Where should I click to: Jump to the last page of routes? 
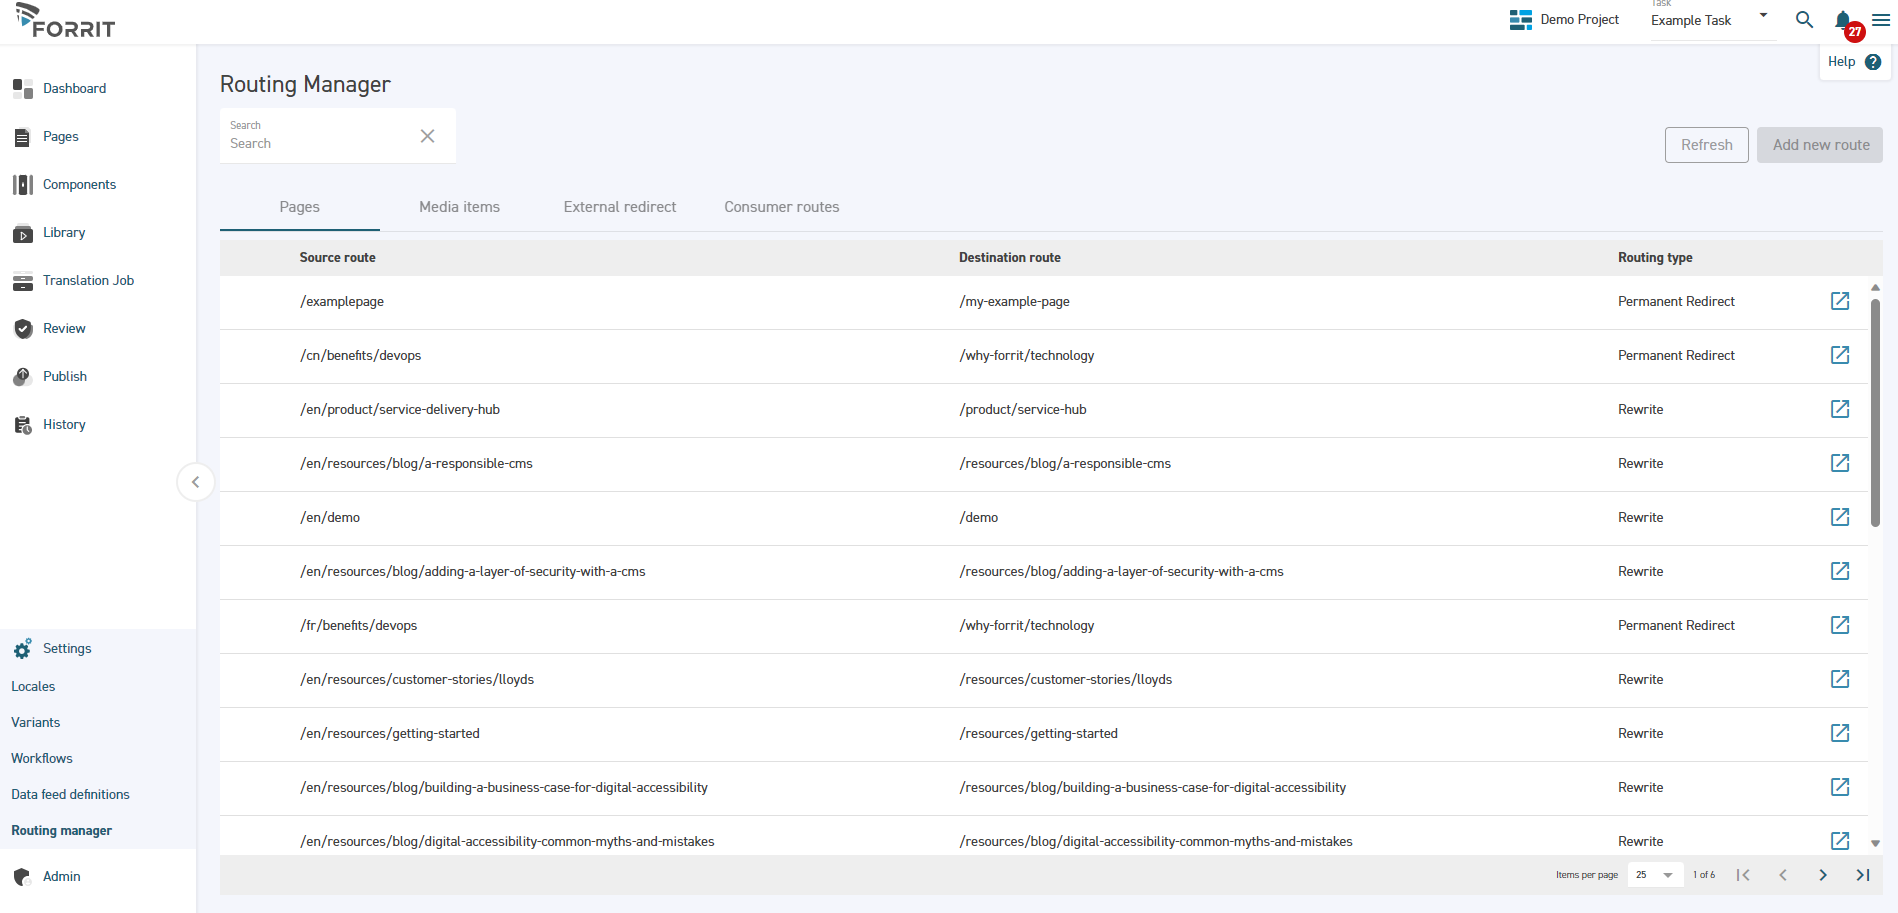1862,874
